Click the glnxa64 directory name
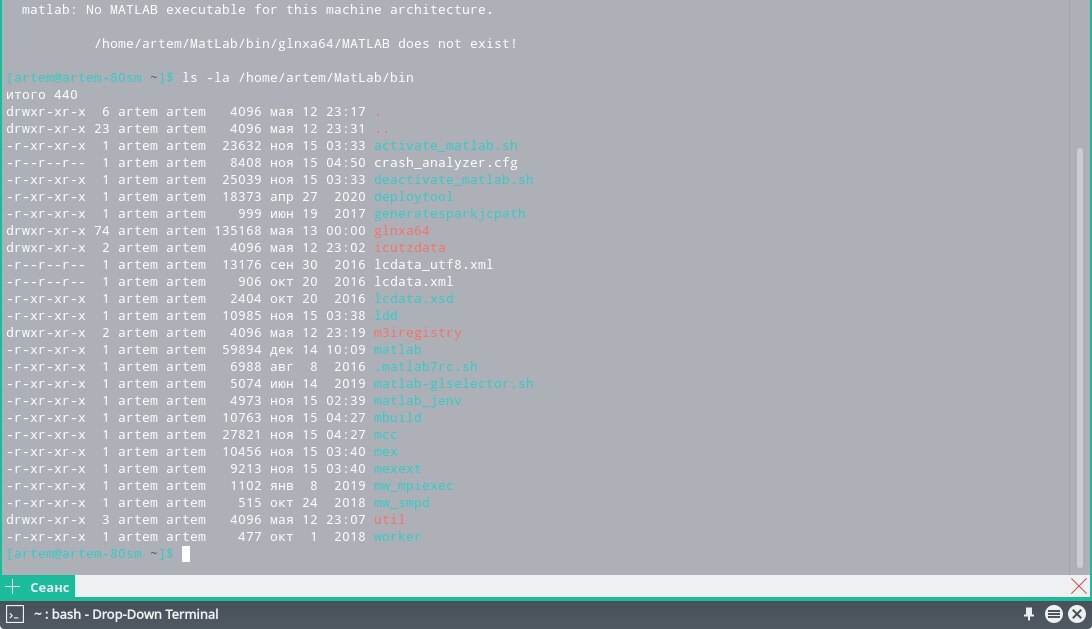Viewport: 1092px width, 629px height. point(402,231)
